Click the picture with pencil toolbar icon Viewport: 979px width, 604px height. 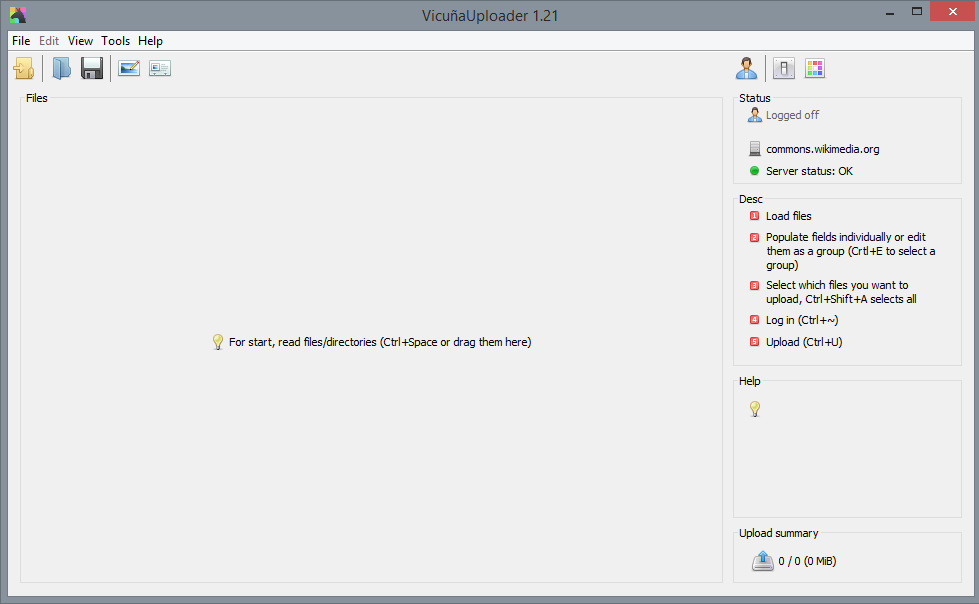tap(129, 68)
